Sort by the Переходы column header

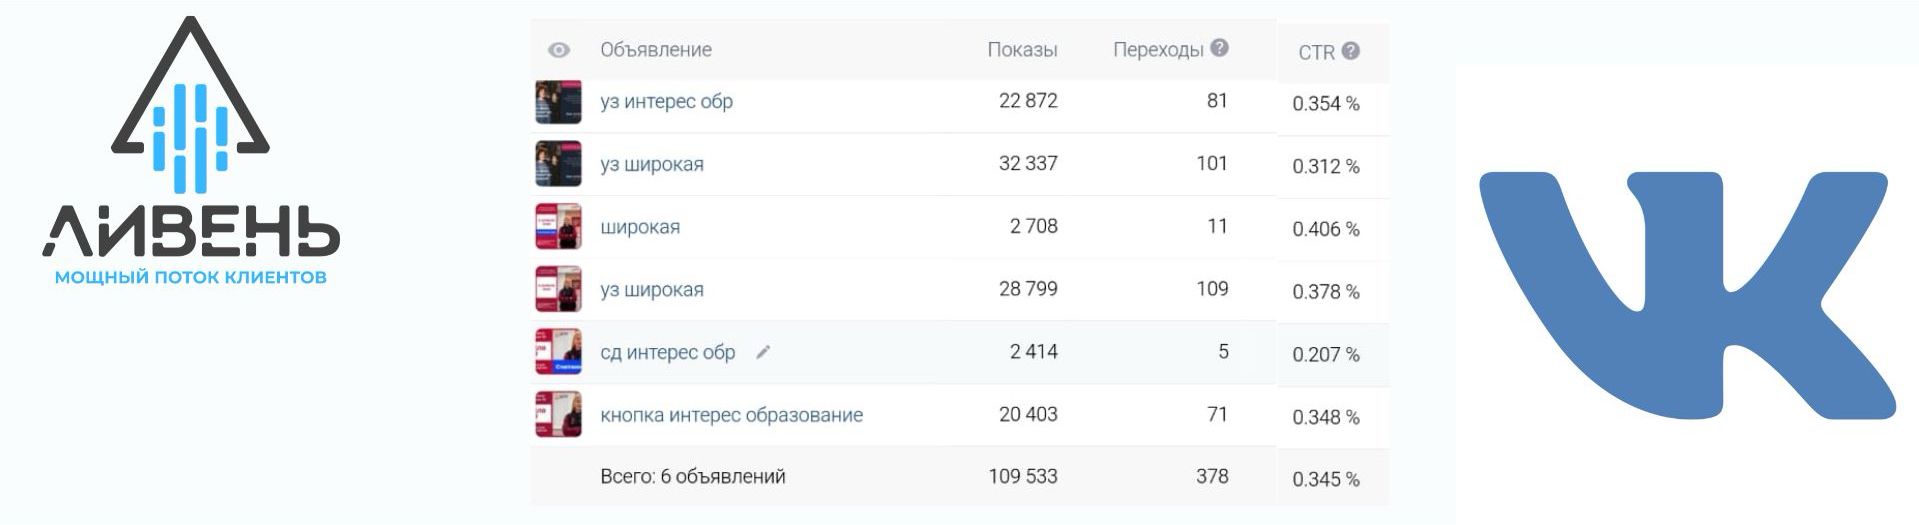pyautogui.click(x=1158, y=50)
